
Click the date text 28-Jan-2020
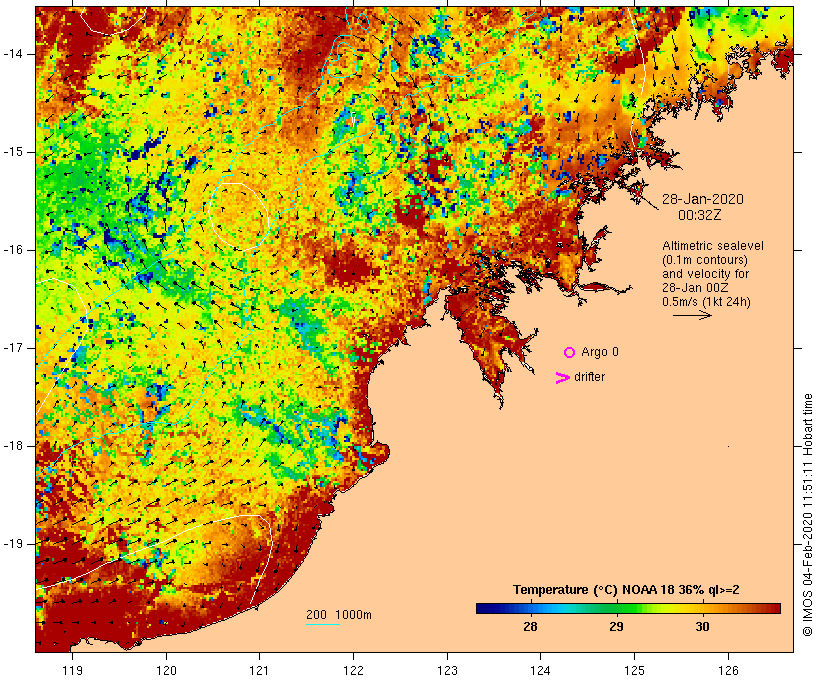(702, 199)
